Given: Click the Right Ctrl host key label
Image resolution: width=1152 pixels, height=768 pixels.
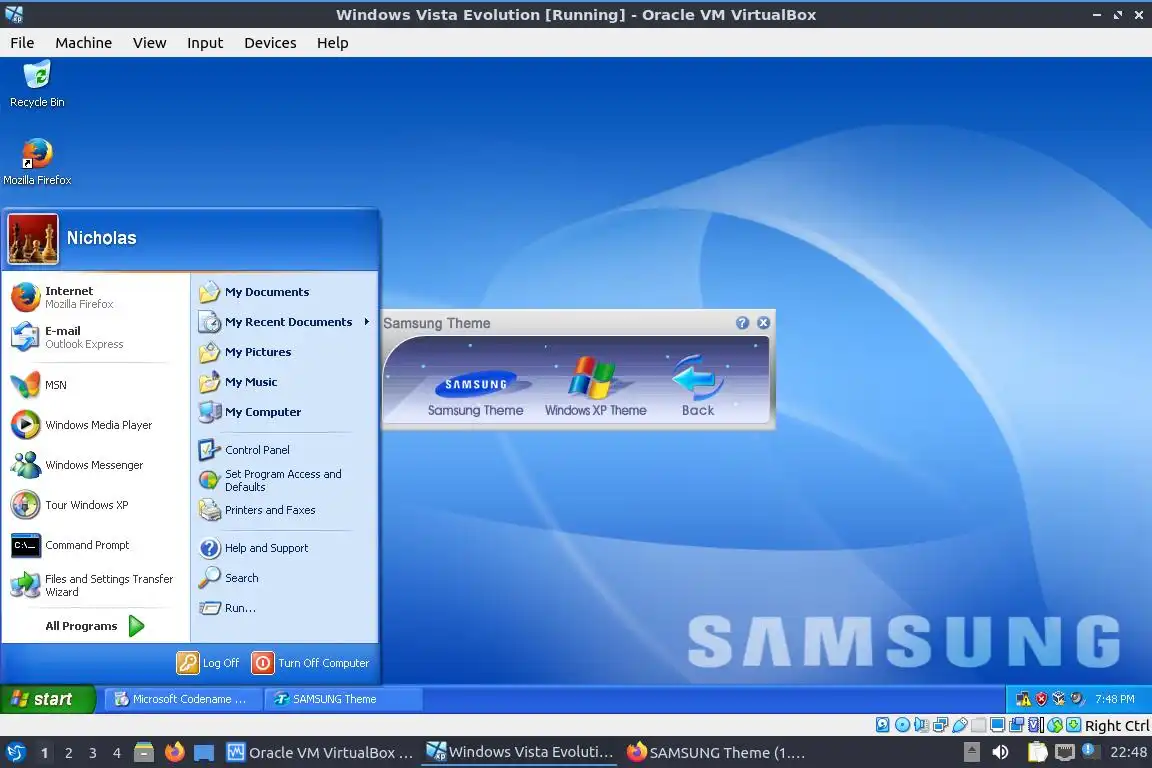Looking at the screenshot, I should click(x=1117, y=726).
